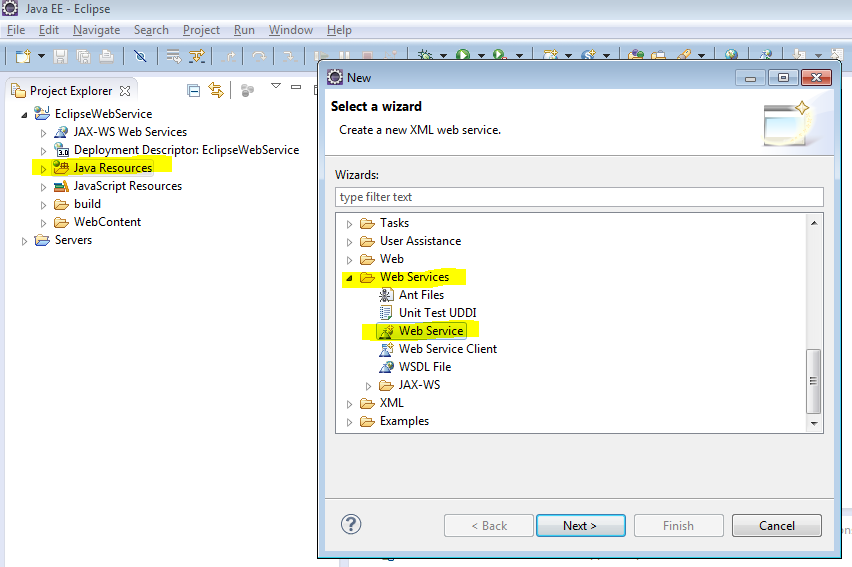Expand the JAX-WS wizard subfolder
Screen dimensions: 852x567
(368, 386)
